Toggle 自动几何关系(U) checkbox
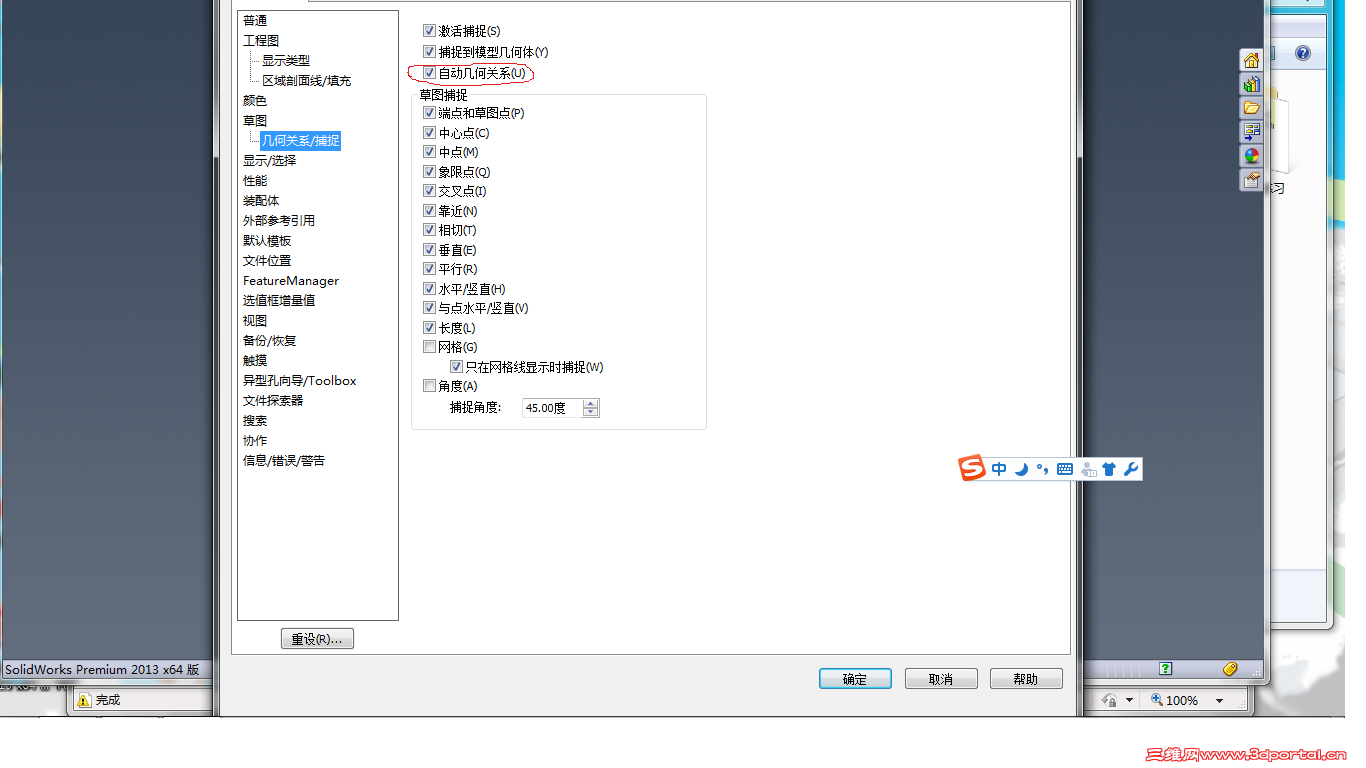Viewport: 1366px width, 768px height. (430, 73)
